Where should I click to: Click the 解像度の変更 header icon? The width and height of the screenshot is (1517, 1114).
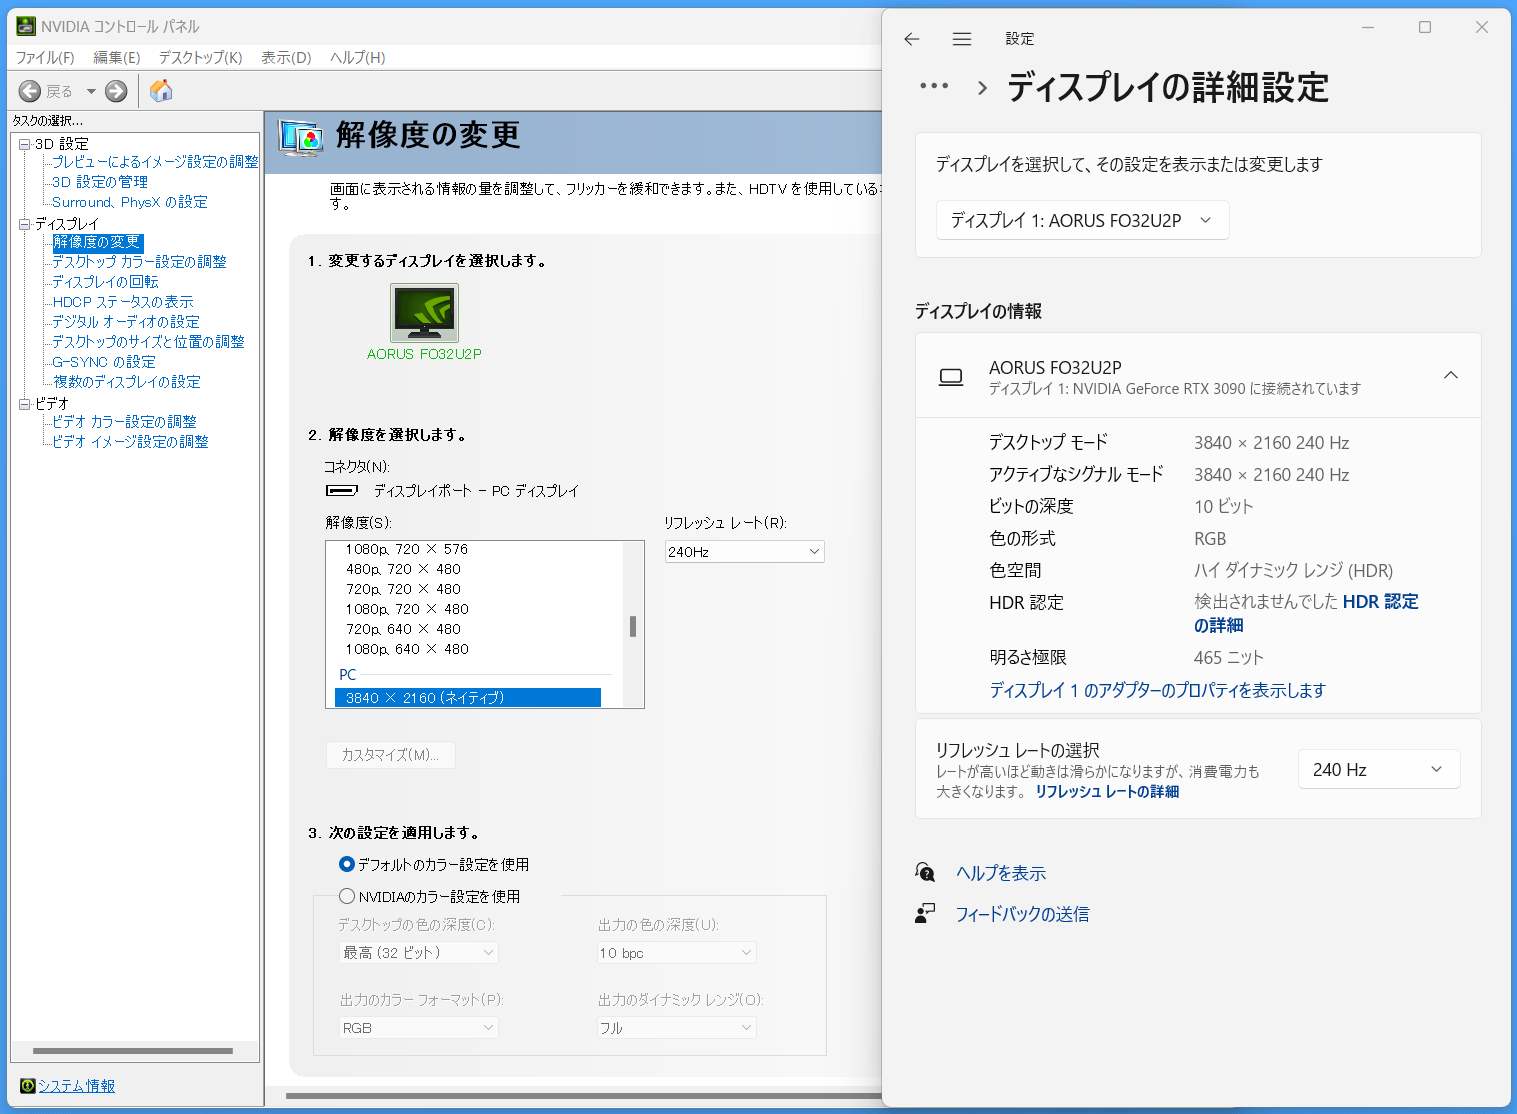(301, 138)
